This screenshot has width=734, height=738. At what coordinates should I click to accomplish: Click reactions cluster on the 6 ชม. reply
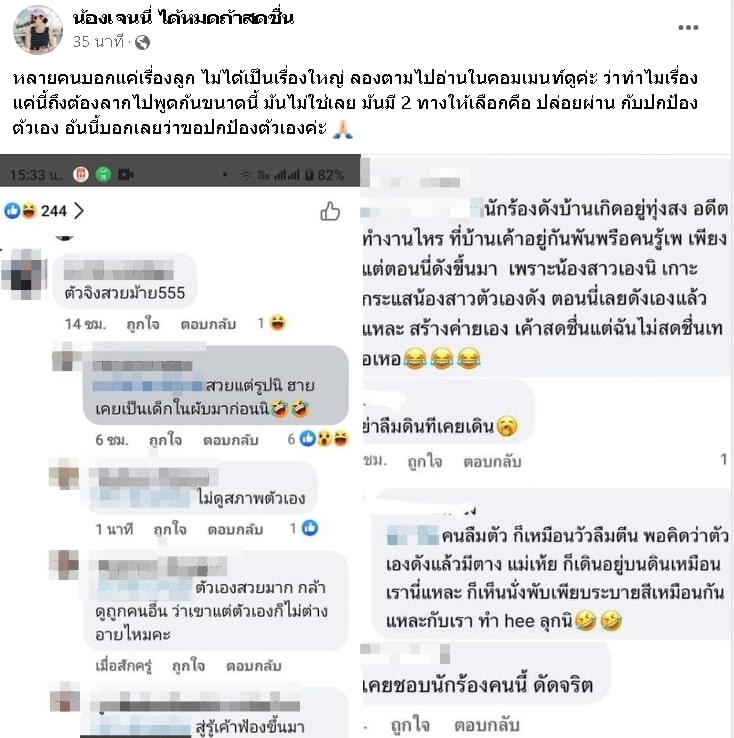tap(324, 439)
